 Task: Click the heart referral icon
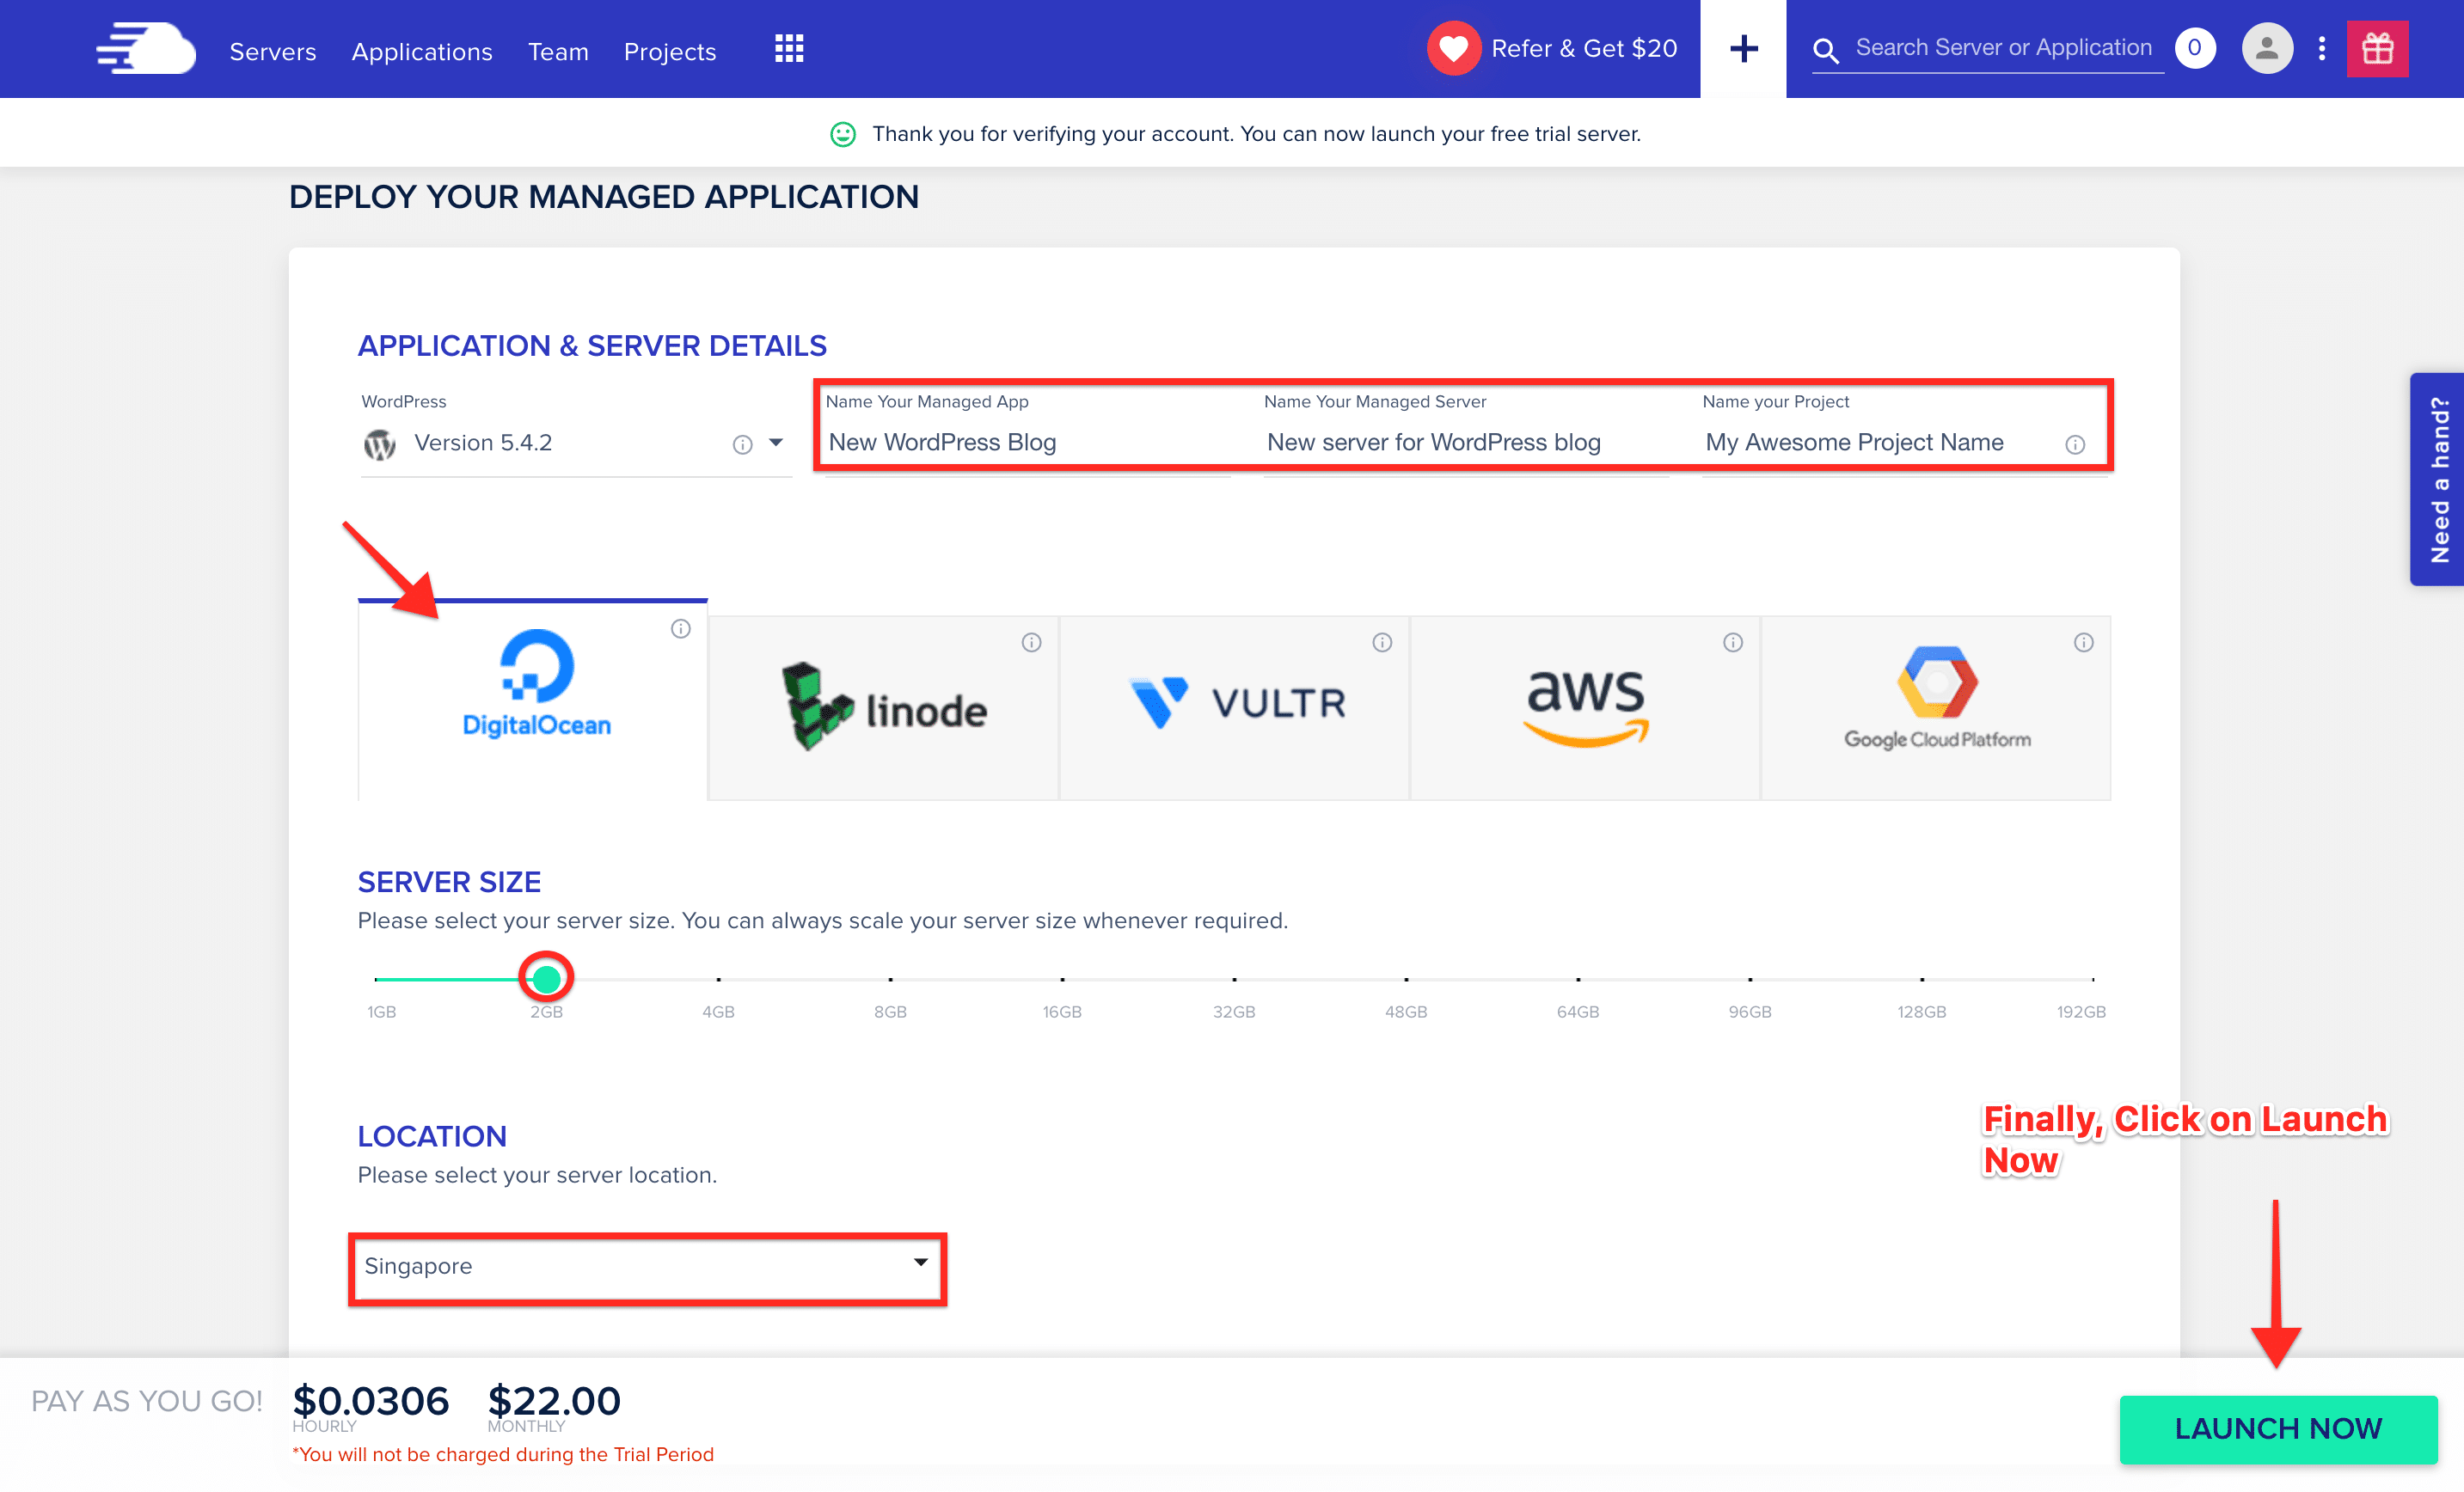pos(1453,48)
